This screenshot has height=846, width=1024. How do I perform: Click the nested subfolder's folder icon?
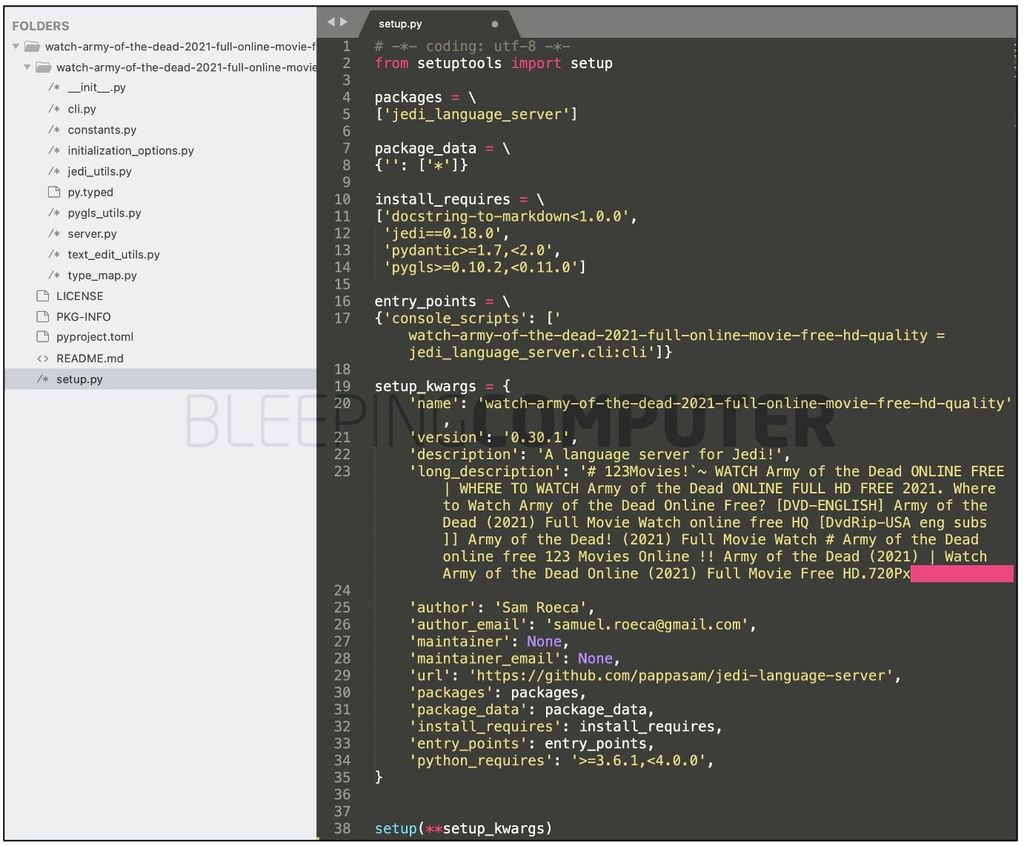click(42, 67)
